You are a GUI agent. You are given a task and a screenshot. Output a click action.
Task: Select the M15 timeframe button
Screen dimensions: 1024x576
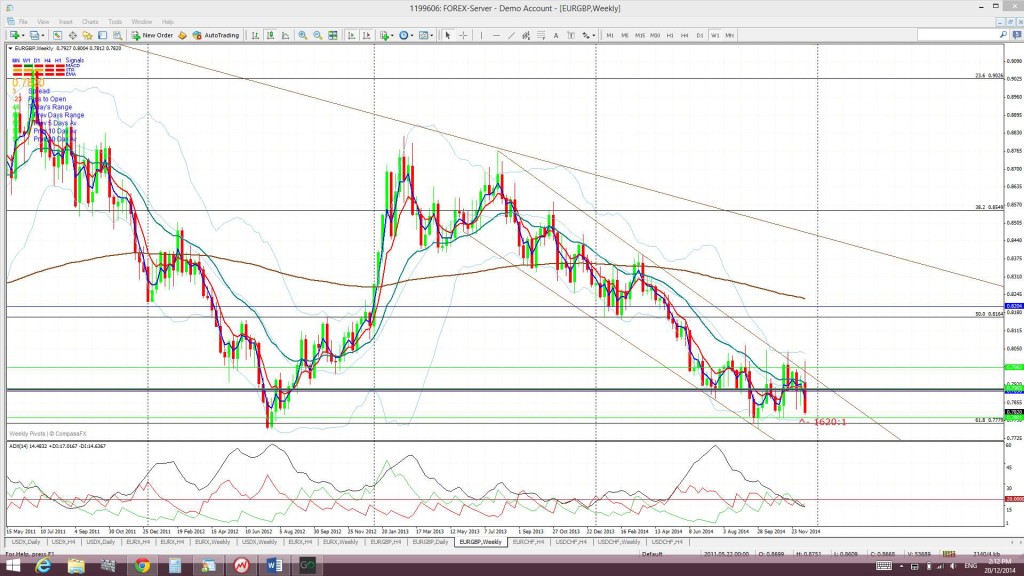(x=639, y=35)
